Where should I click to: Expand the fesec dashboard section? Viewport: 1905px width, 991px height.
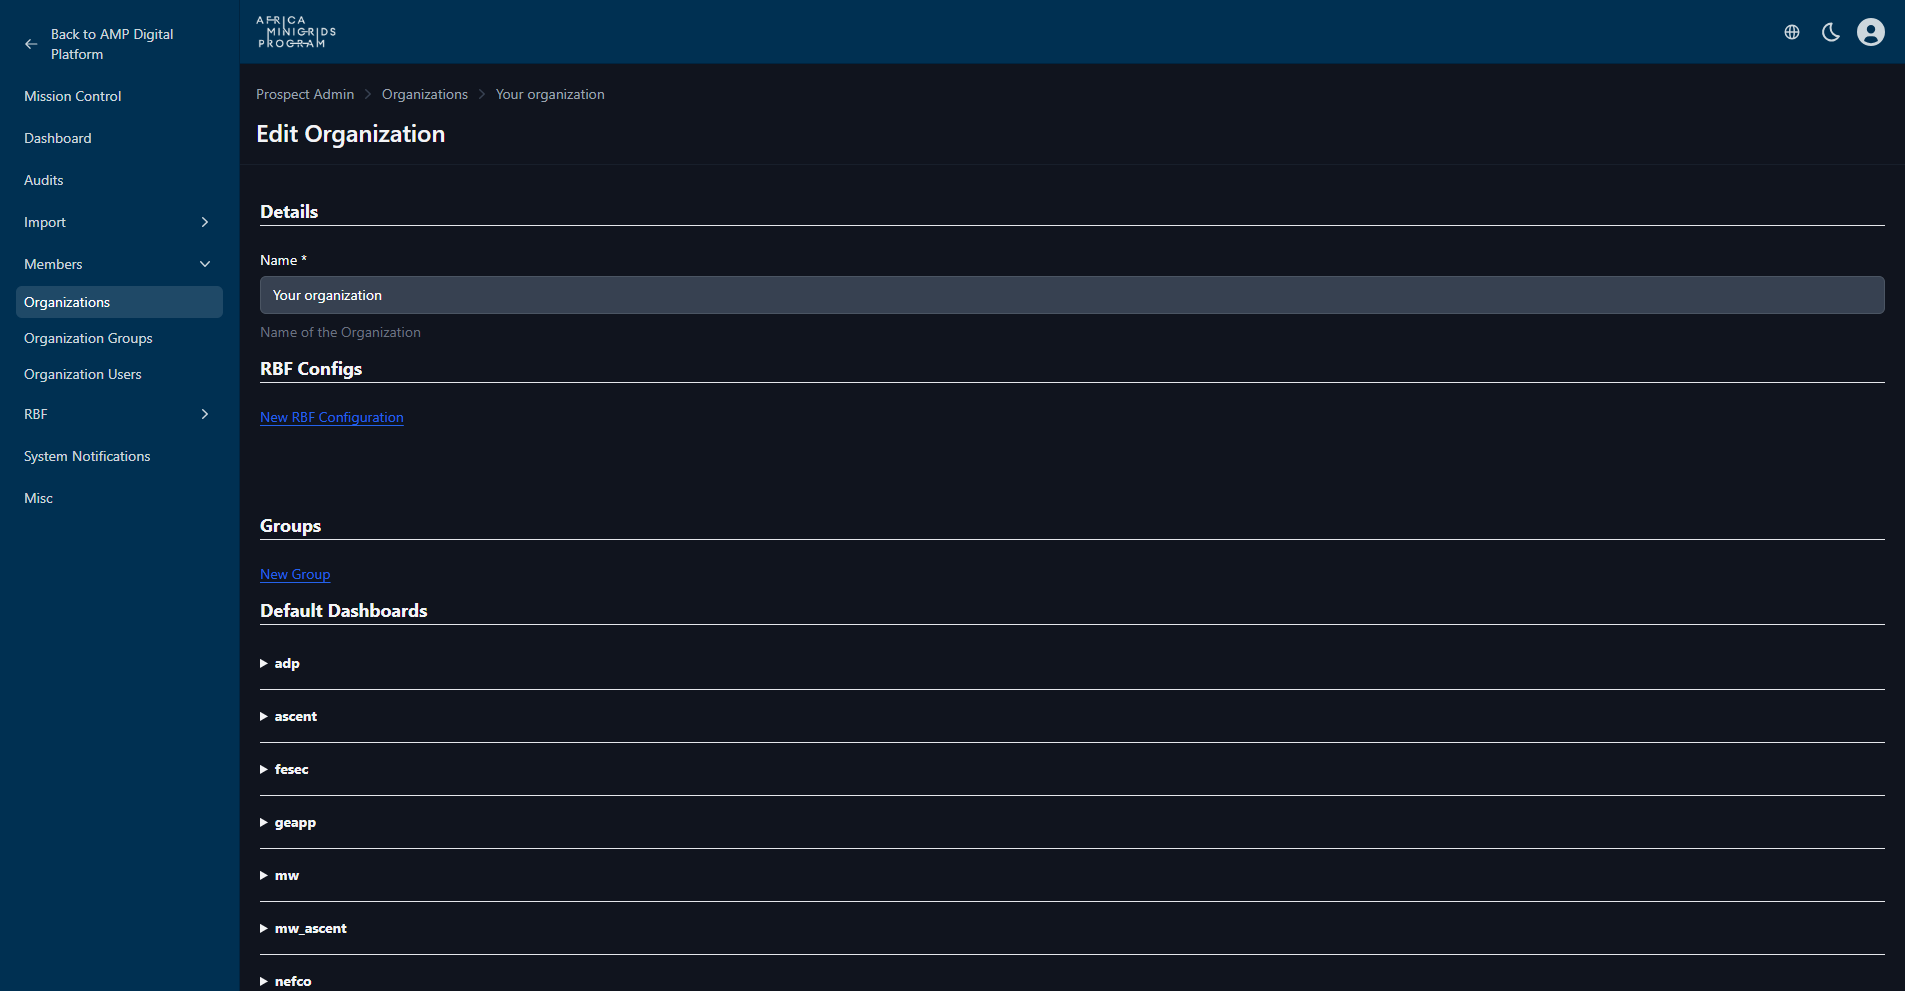click(x=285, y=769)
